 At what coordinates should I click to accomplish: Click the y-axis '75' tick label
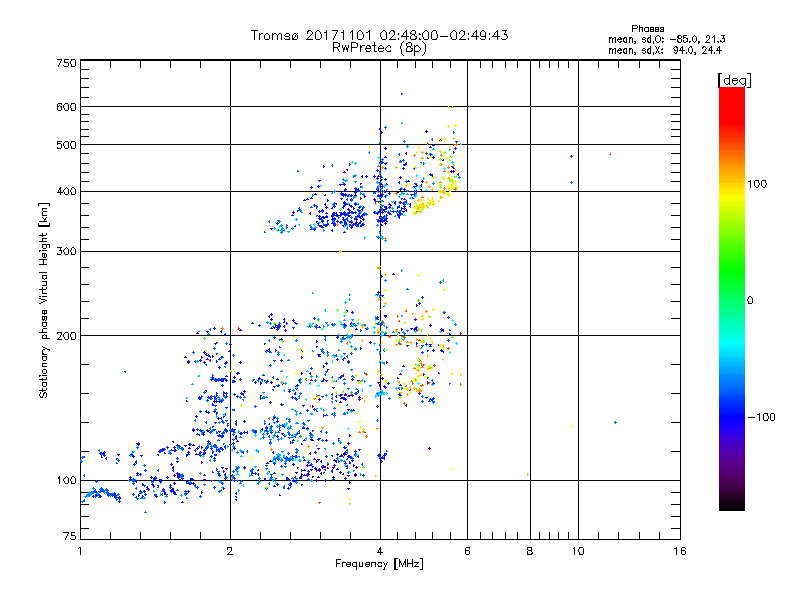(x=70, y=536)
